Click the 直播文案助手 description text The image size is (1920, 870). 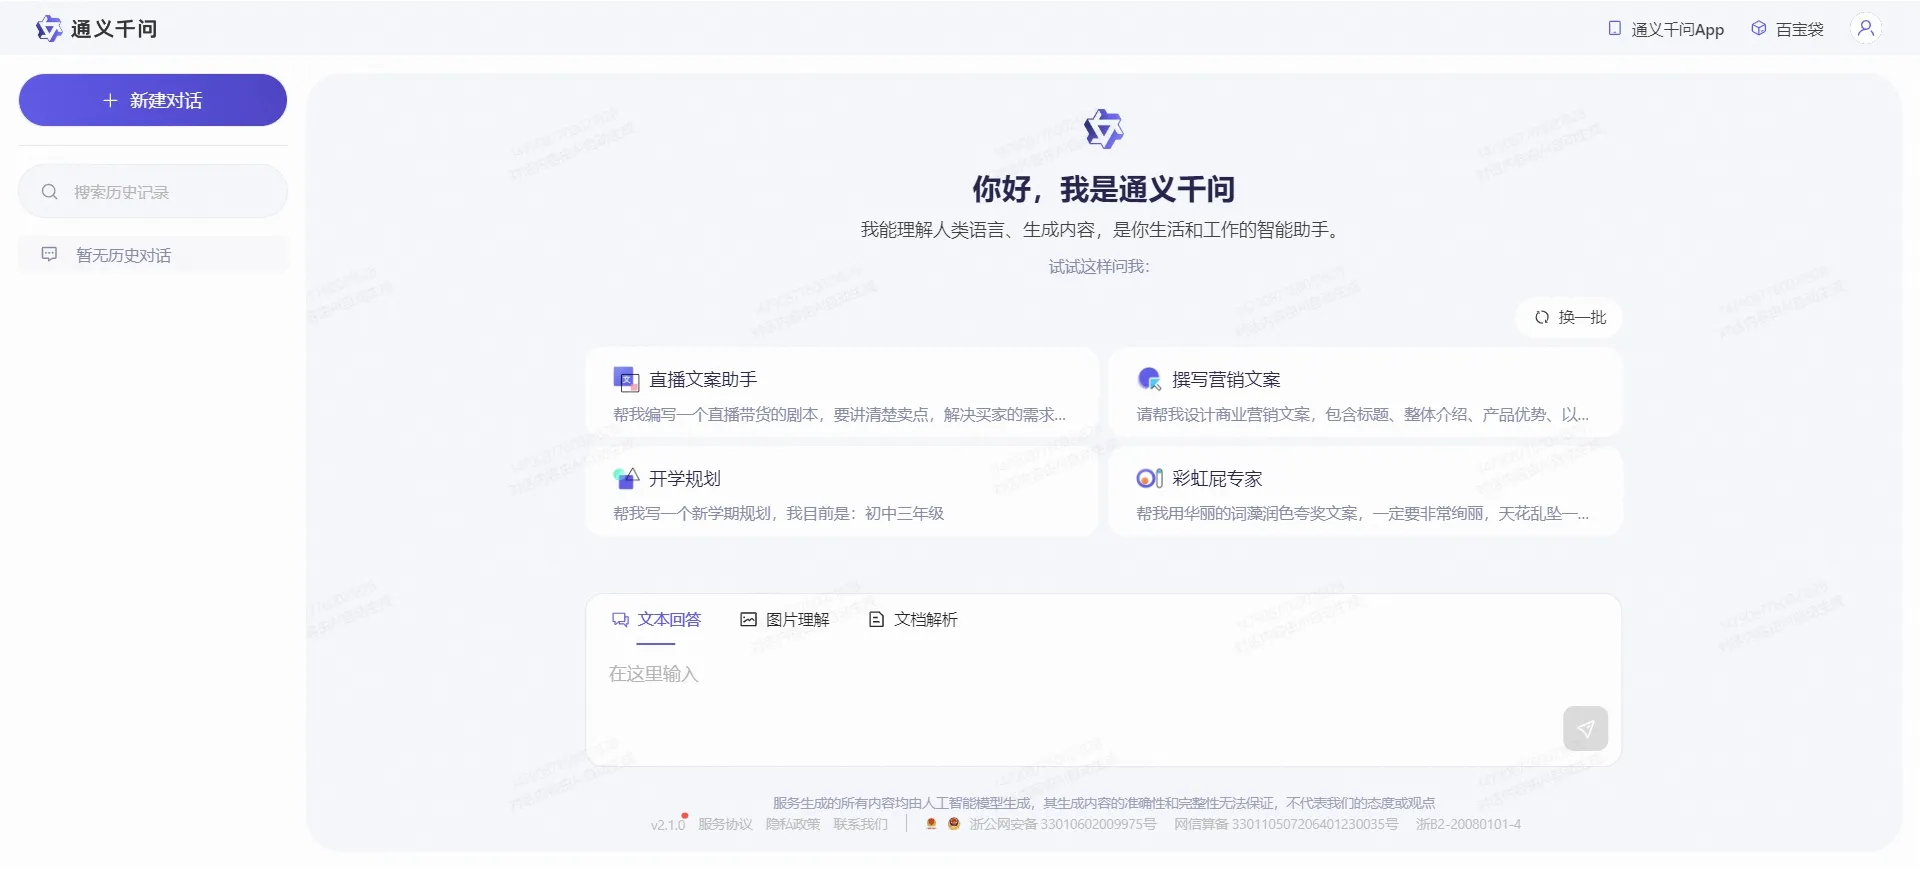pos(839,414)
